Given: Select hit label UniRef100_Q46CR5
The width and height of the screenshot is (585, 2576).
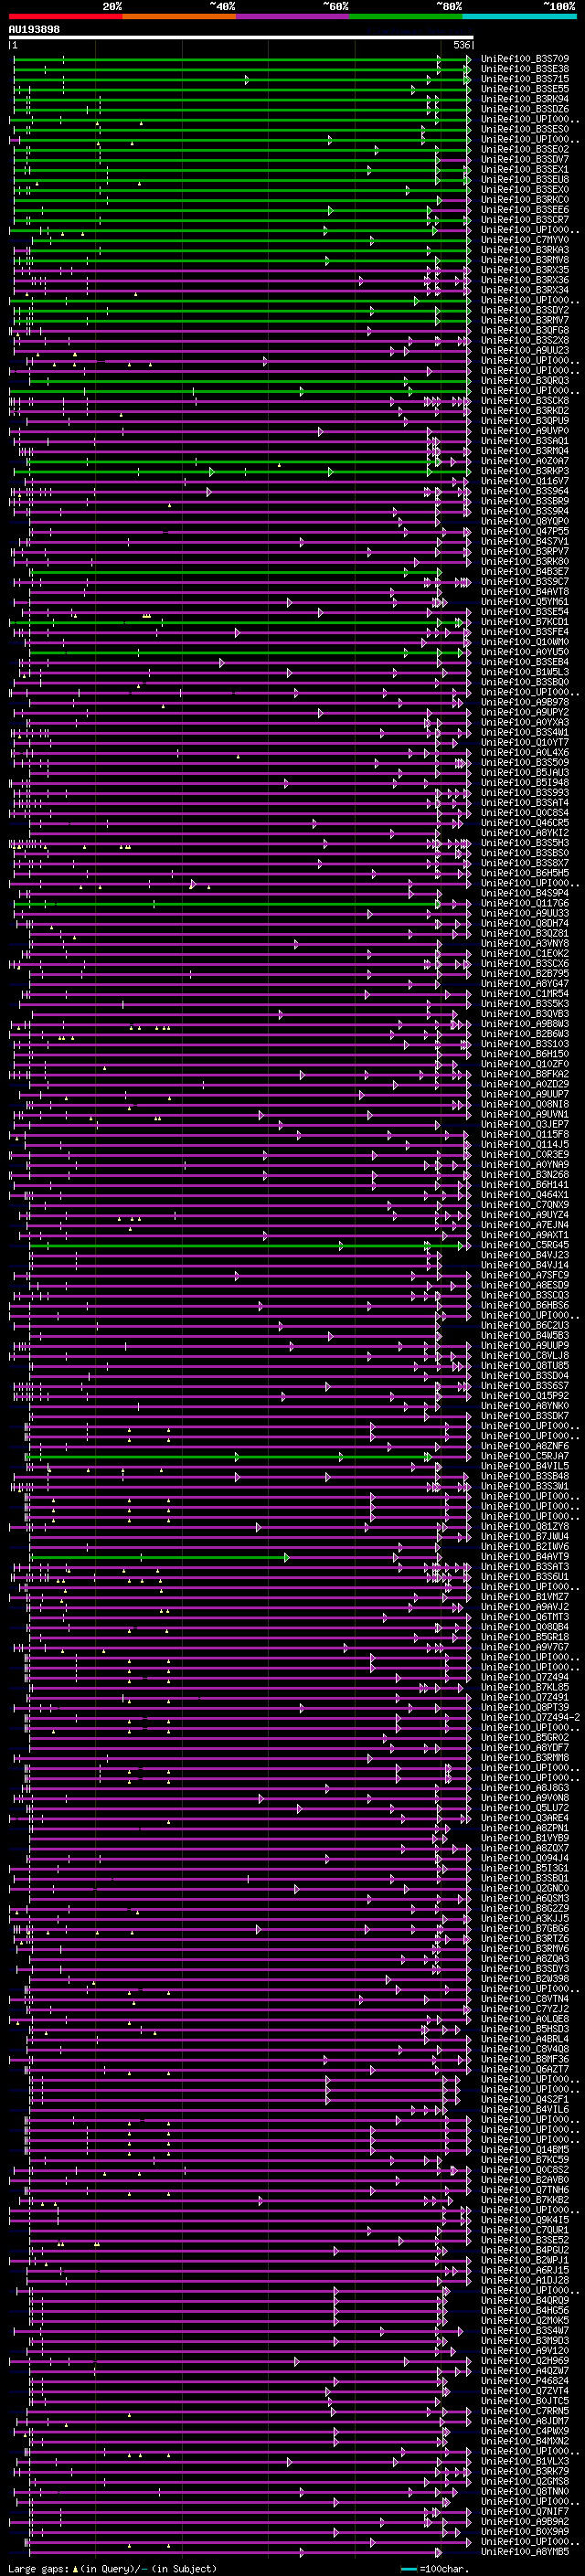Looking at the screenshot, I should pos(525,823).
